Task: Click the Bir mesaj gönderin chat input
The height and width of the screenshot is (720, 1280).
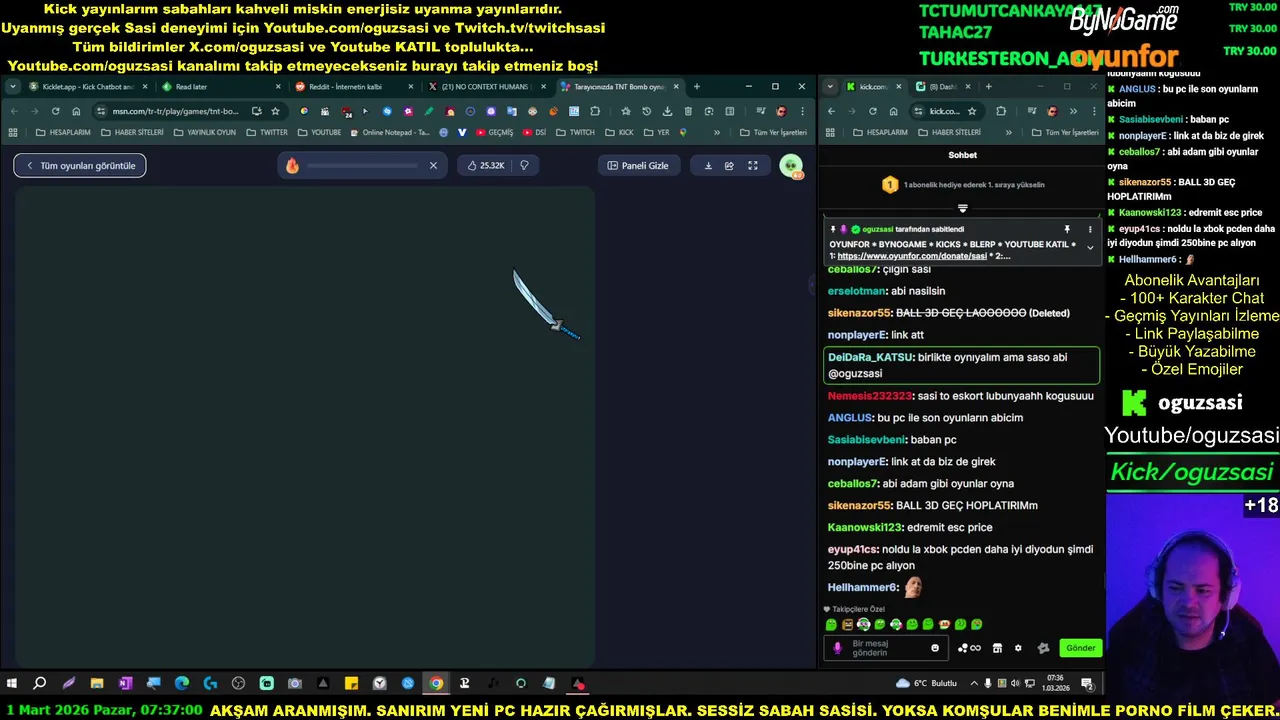Action: tap(884, 648)
